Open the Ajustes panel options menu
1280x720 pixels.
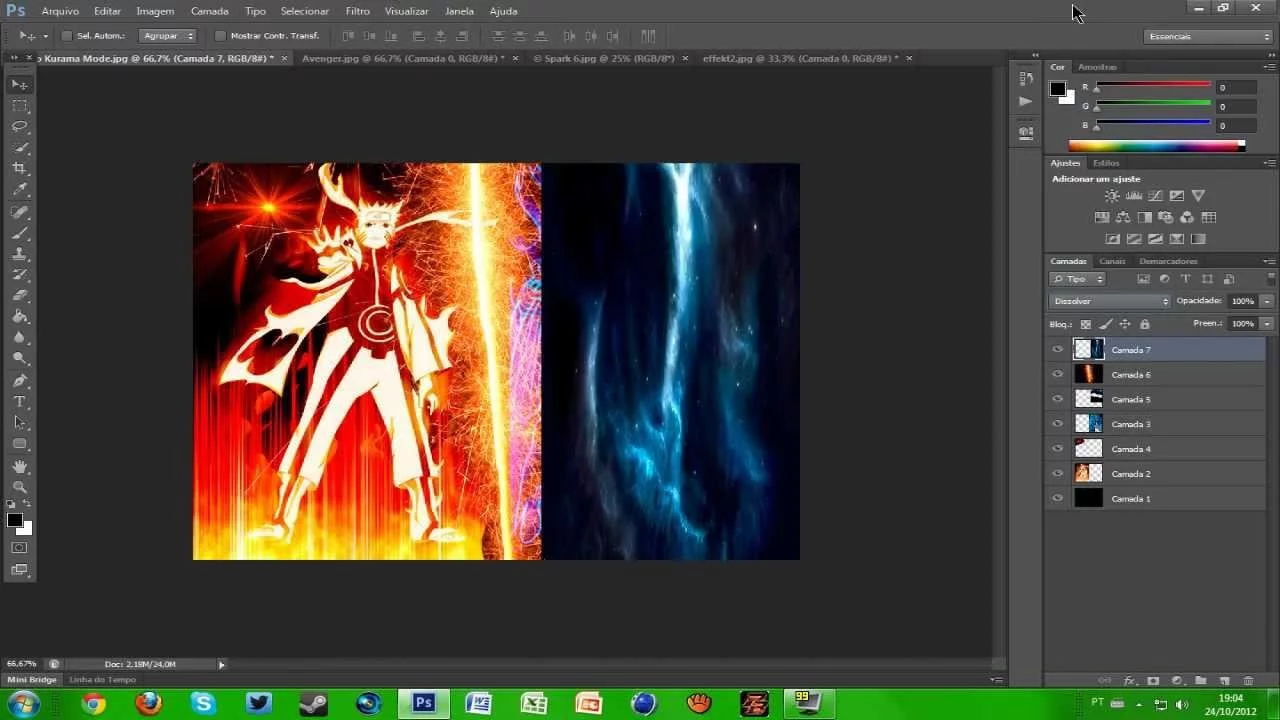(1269, 163)
